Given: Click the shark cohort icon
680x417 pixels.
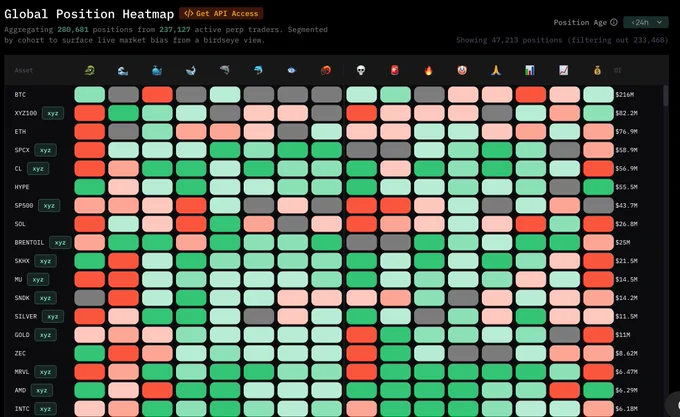Looking at the screenshot, I should (225, 70).
